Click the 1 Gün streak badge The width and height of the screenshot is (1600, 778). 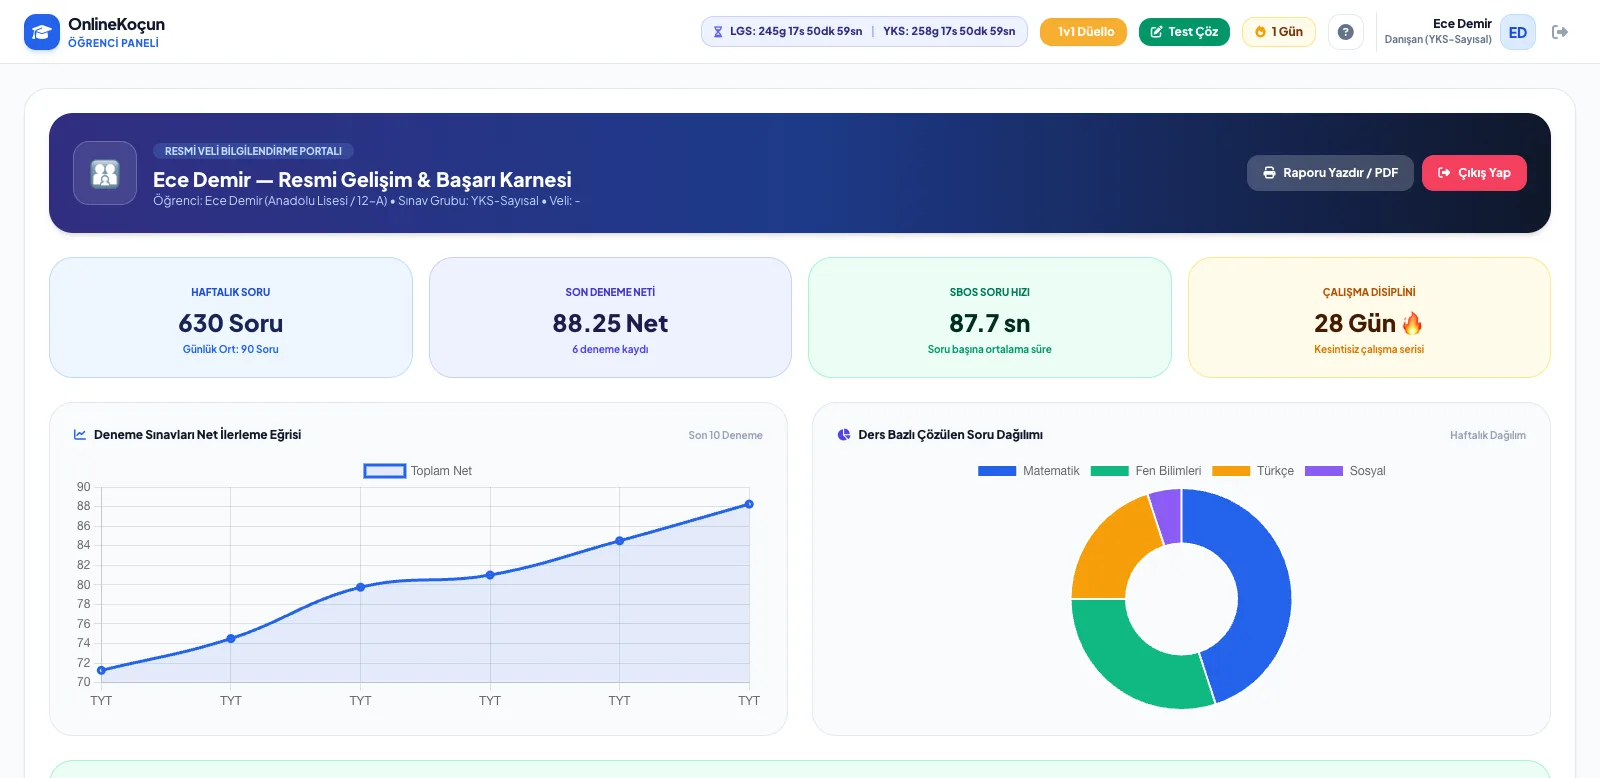coord(1279,32)
